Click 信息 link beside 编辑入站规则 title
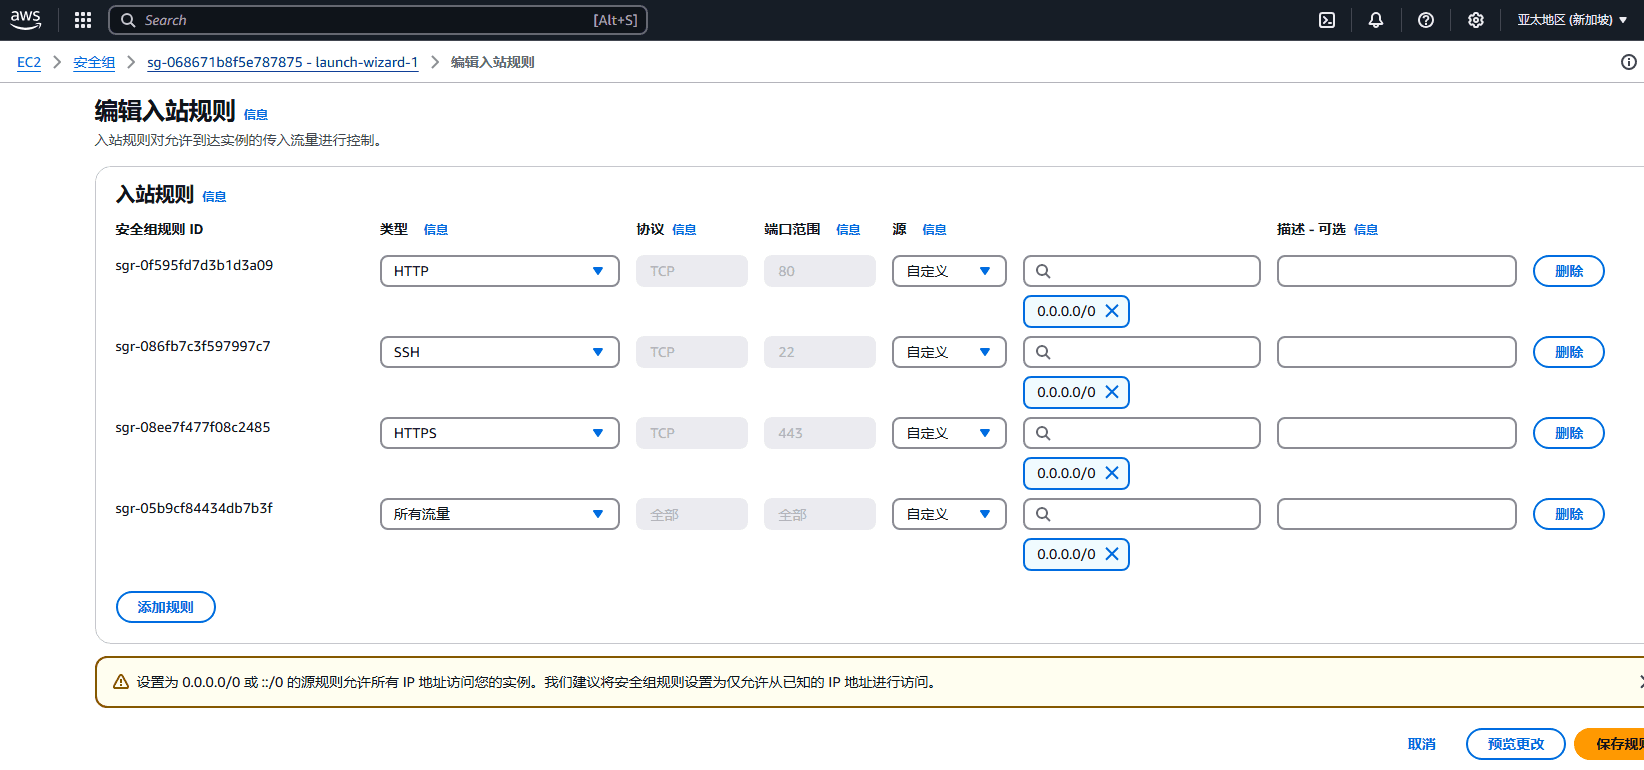Image resolution: width=1644 pixels, height=770 pixels. pyautogui.click(x=256, y=114)
